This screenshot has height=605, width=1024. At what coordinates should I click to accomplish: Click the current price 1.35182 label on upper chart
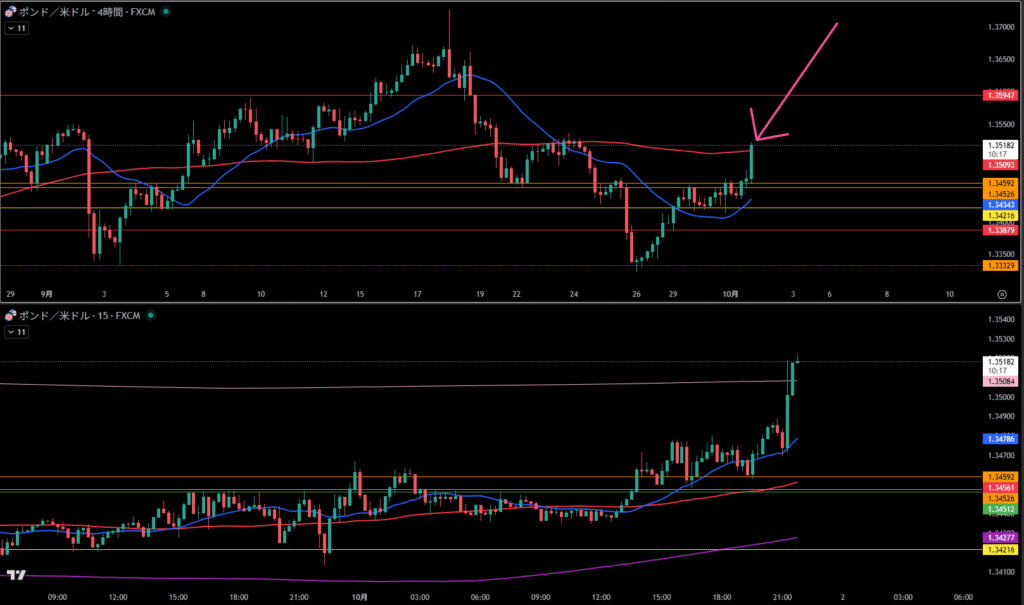1000,145
